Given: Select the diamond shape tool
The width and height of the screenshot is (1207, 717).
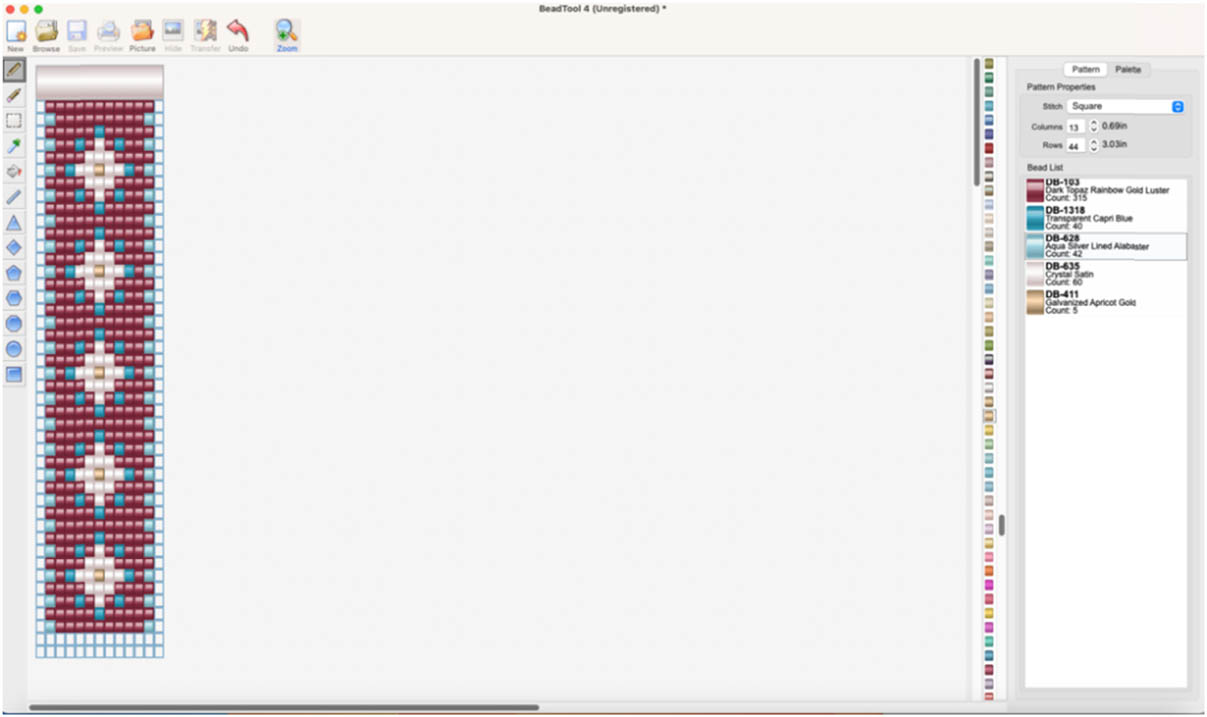Looking at the screenshot, I should point(14,248).
